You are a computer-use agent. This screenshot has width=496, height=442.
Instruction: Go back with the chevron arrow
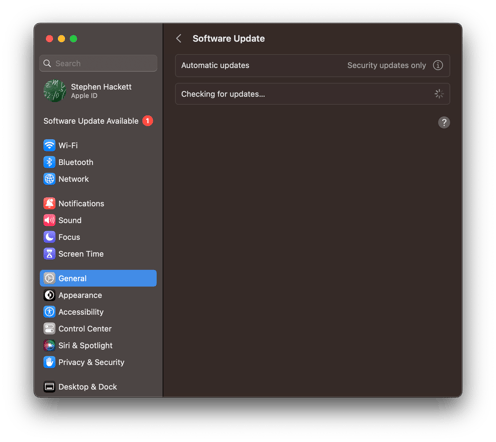pos(179,39)
